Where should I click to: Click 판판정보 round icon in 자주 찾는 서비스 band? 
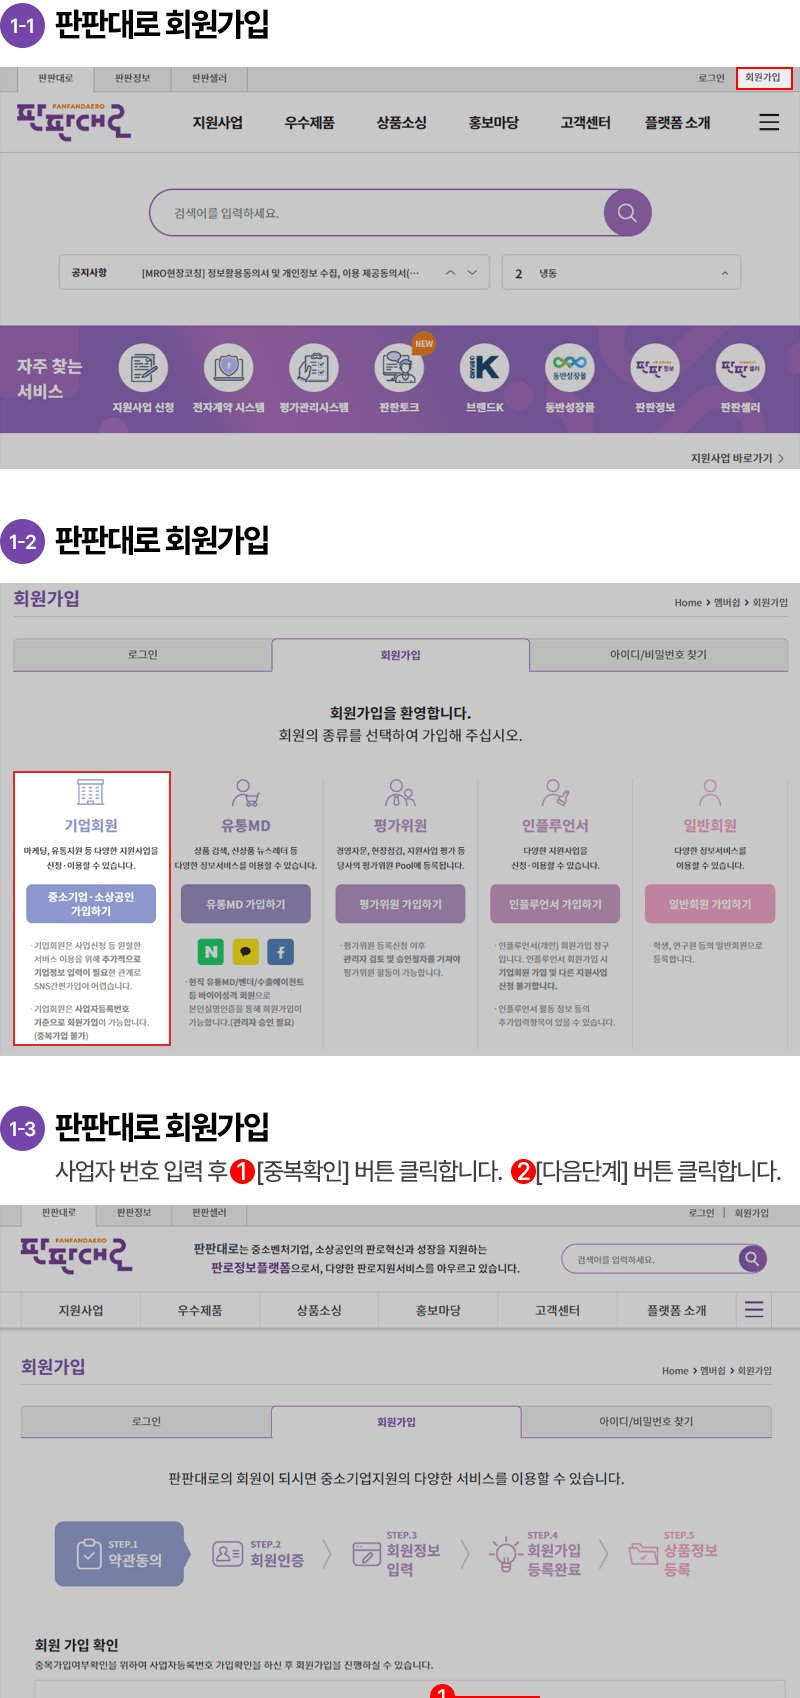pos(655,368)
